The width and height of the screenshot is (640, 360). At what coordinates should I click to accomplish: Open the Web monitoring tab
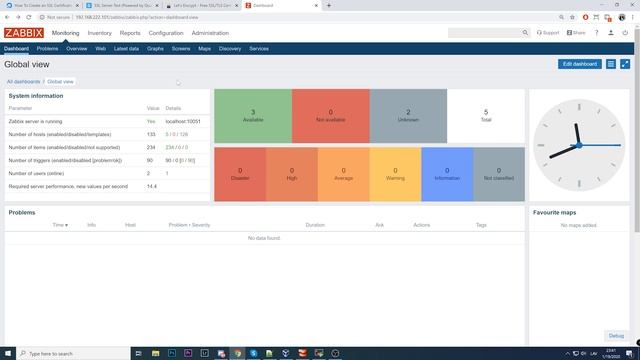(x=100, y=49)
